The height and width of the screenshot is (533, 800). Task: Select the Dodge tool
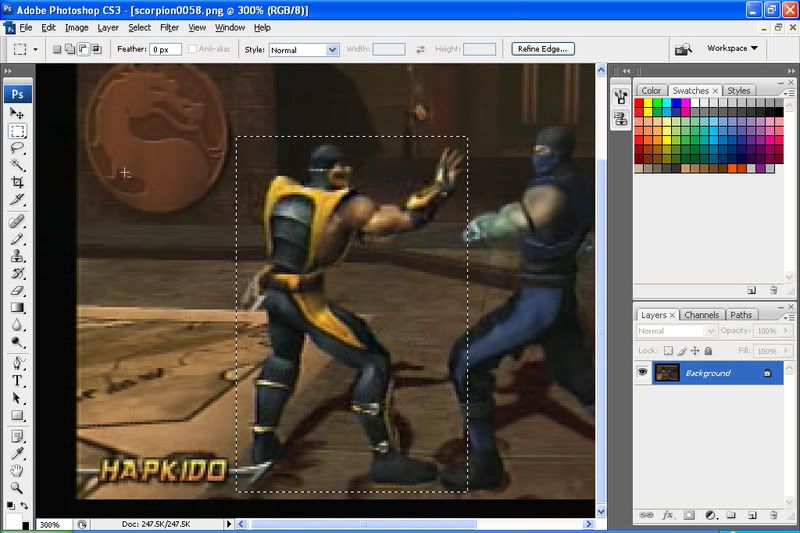click(17, 342)
